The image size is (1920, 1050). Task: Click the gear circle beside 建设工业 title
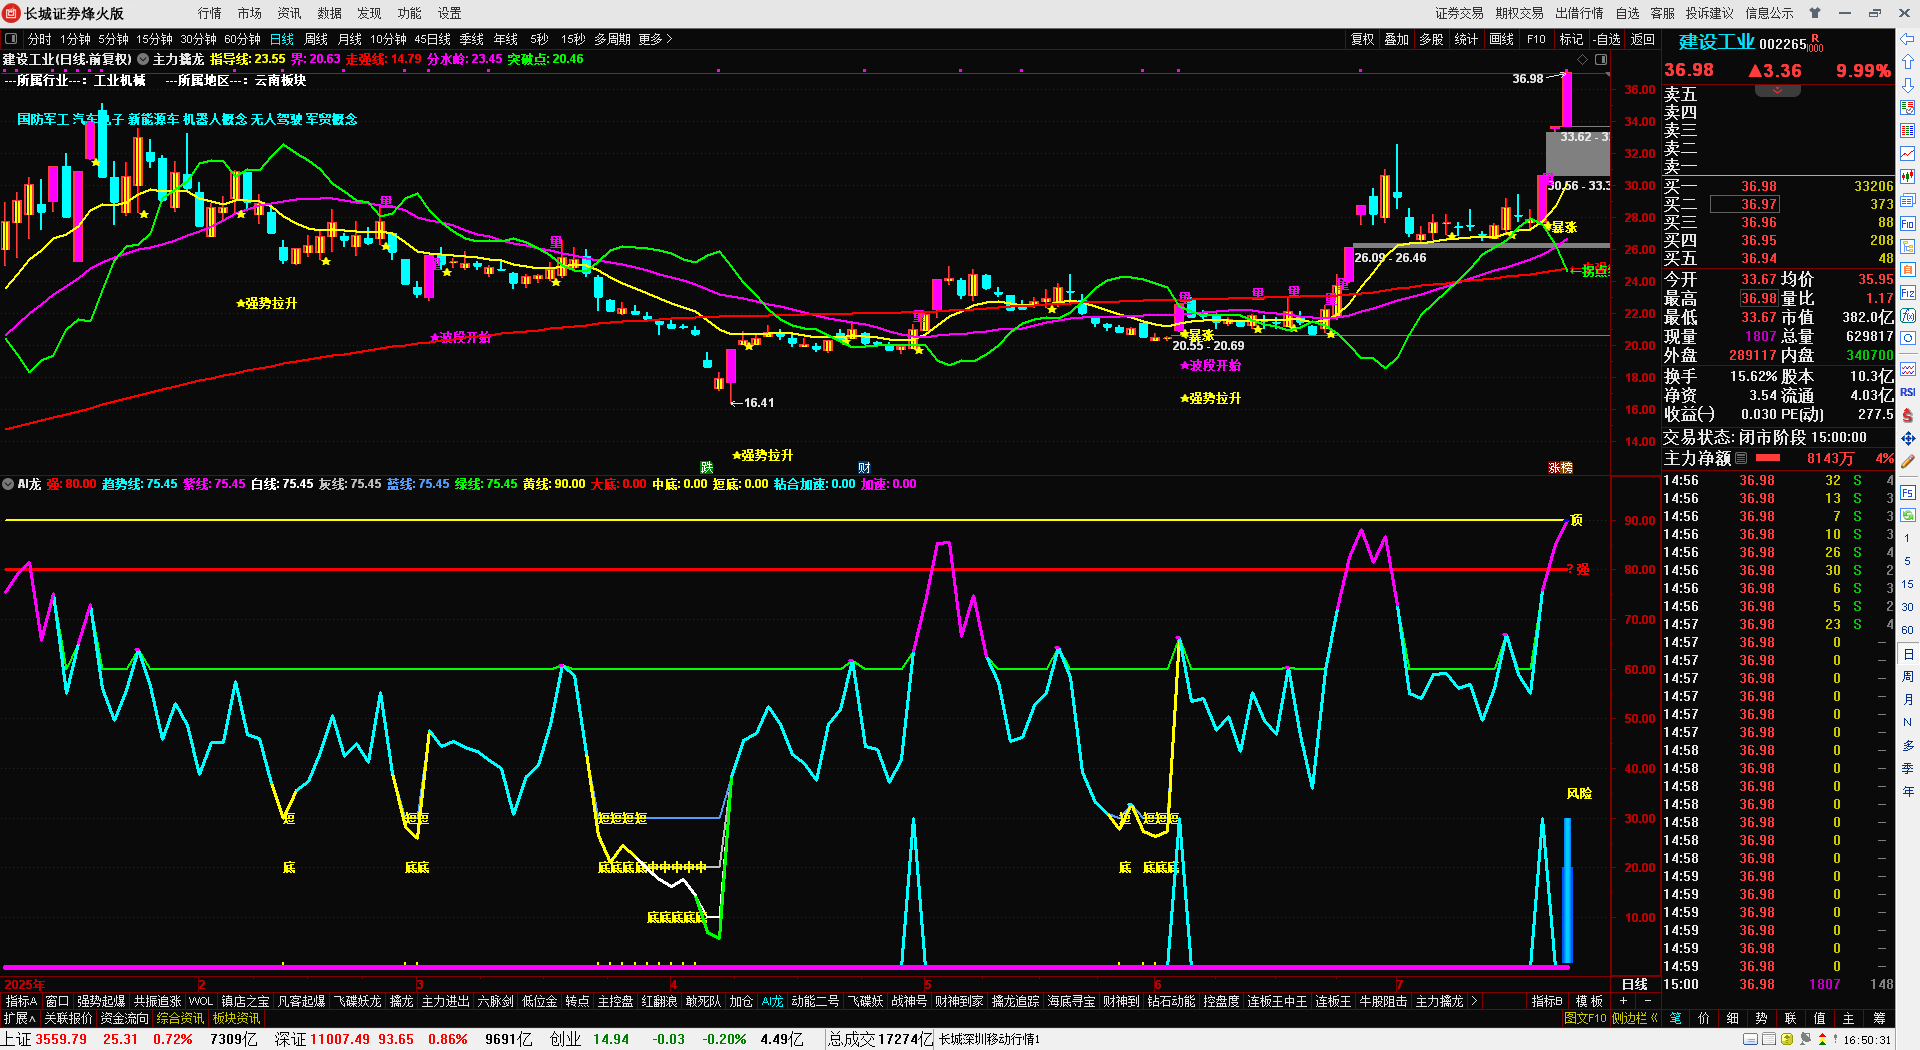[143, 60]
